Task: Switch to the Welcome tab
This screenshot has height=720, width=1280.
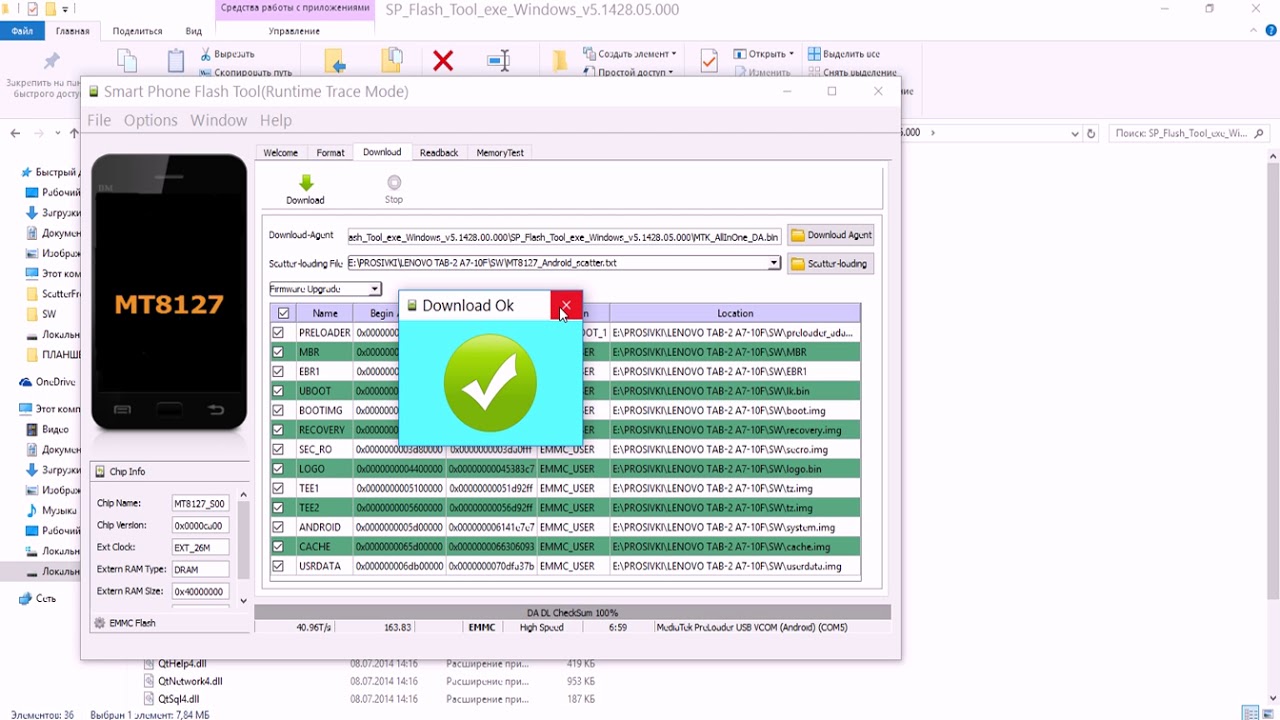Action: (x=281, y=153)
